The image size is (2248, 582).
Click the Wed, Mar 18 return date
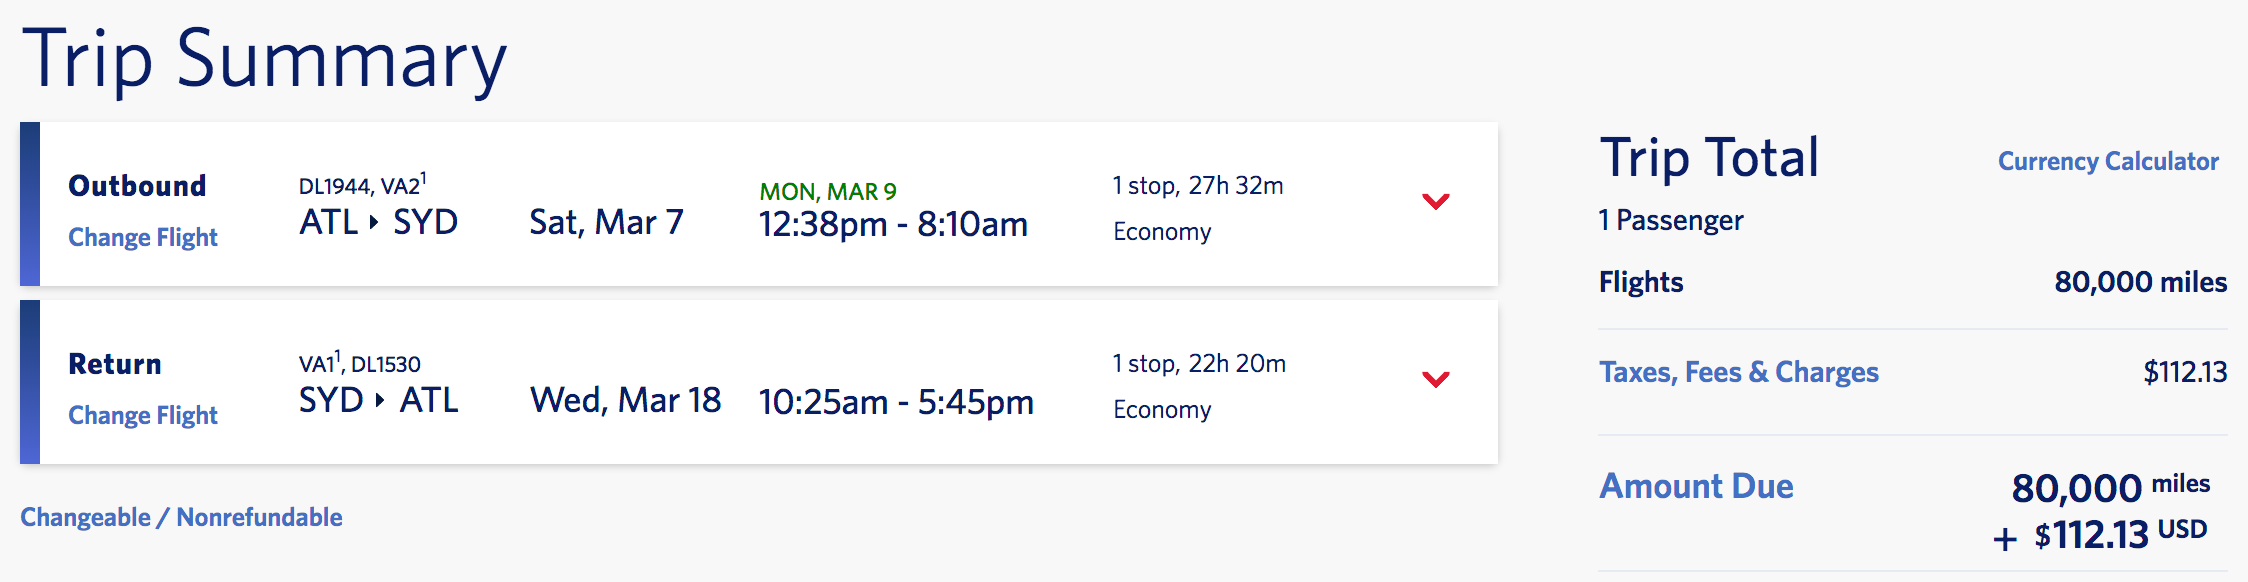[x=625, y=400]
